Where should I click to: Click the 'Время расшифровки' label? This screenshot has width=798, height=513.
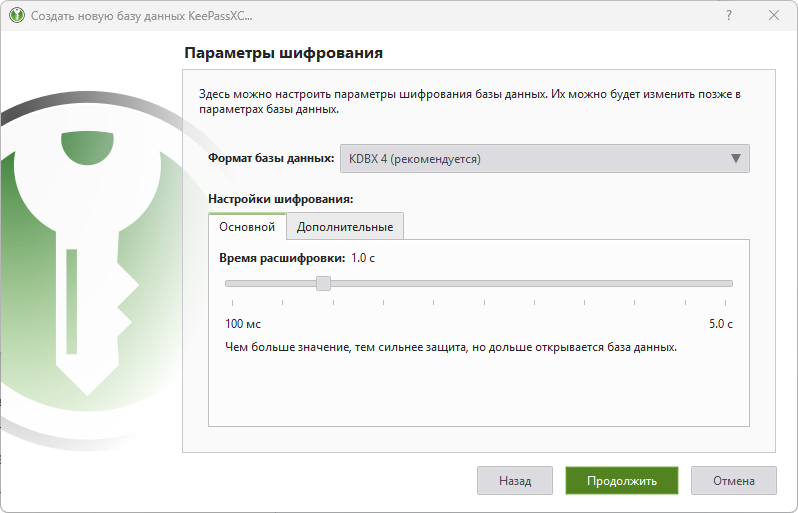282,258
